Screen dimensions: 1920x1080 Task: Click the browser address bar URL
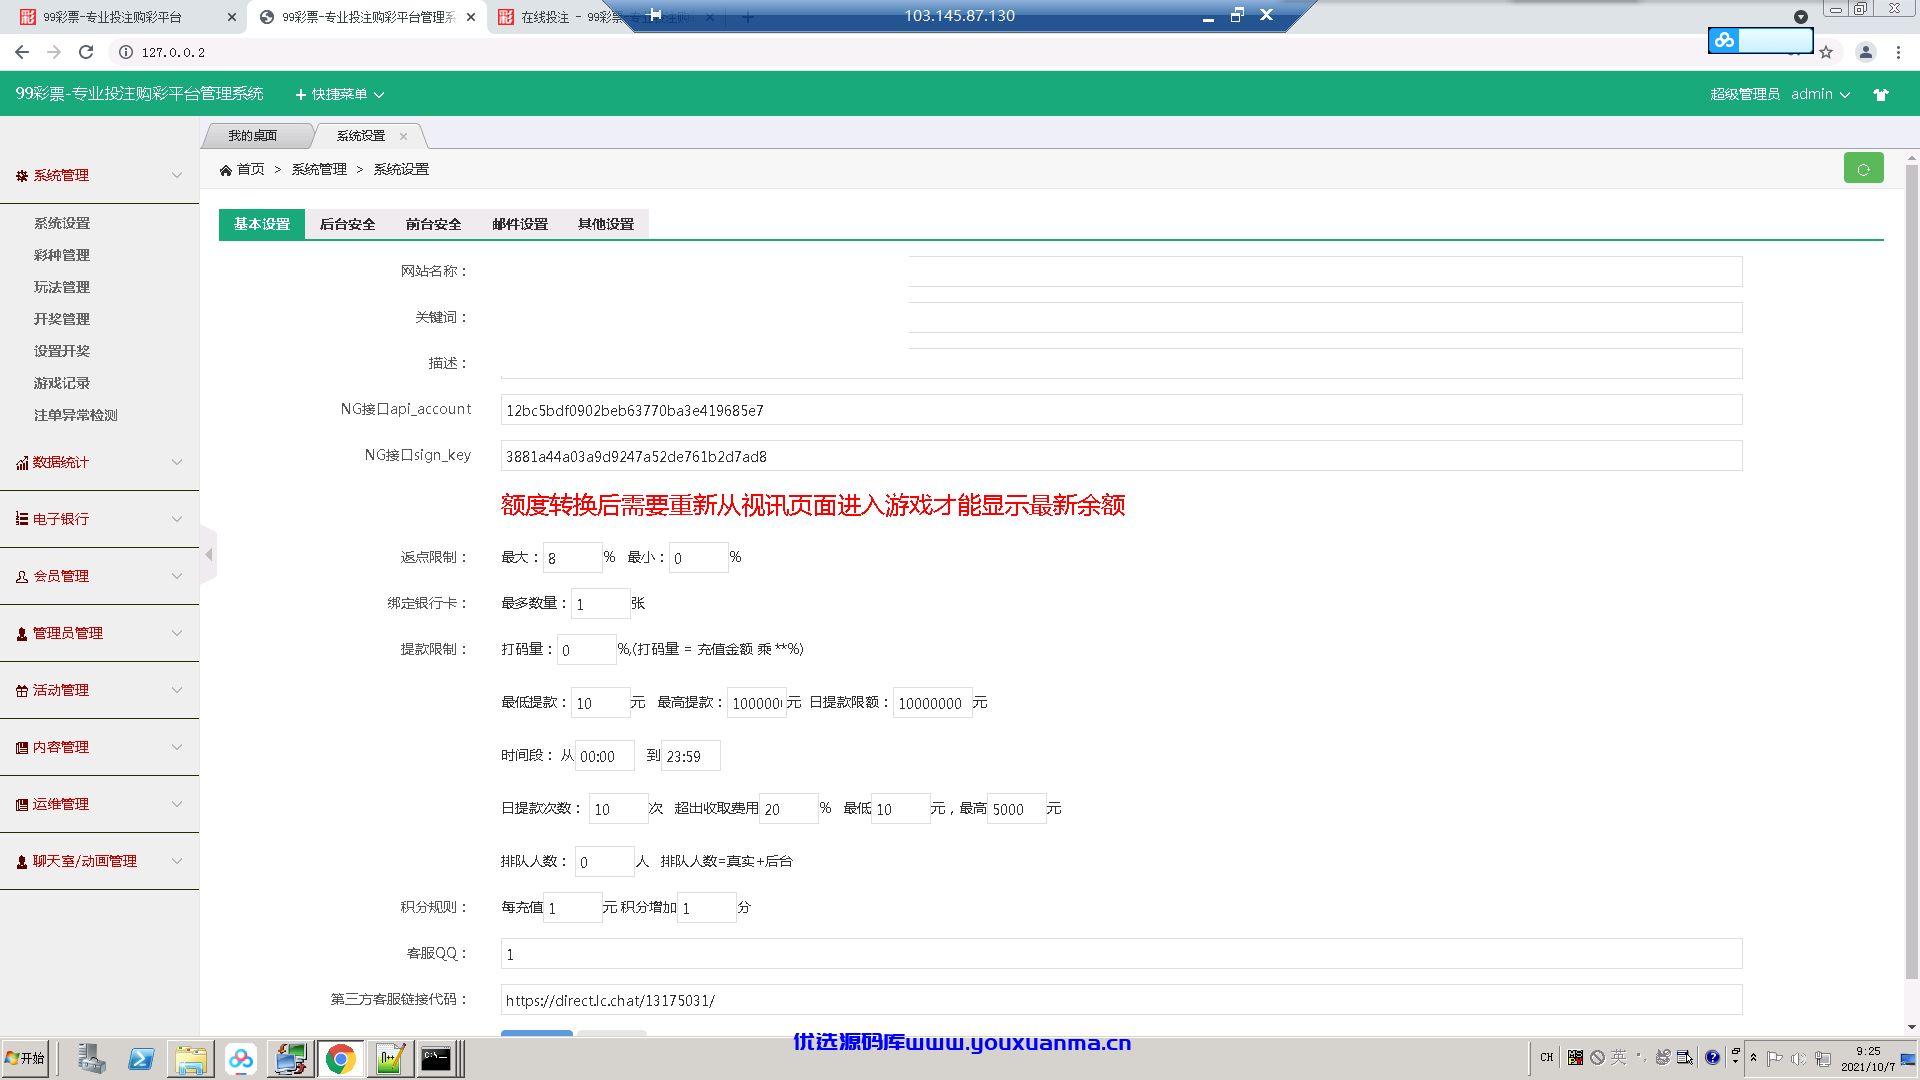(x=173, y=52)
